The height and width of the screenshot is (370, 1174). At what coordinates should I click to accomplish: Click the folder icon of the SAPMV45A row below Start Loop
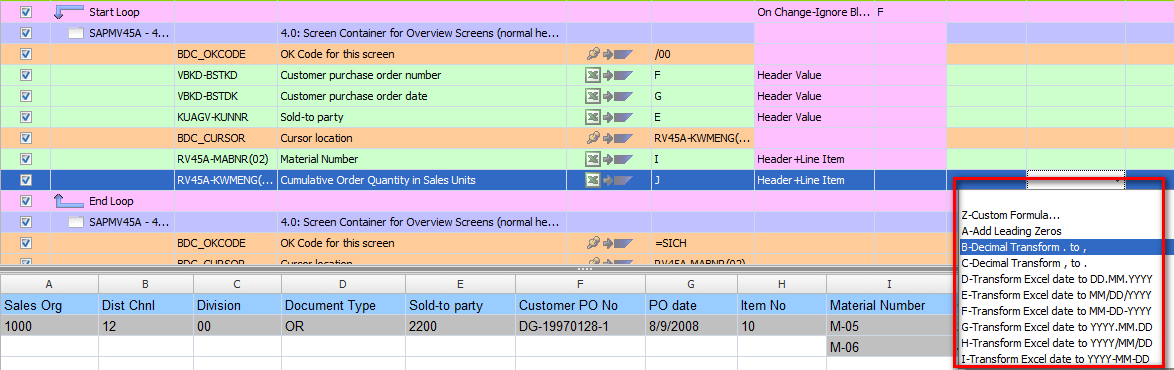(76, 33)
